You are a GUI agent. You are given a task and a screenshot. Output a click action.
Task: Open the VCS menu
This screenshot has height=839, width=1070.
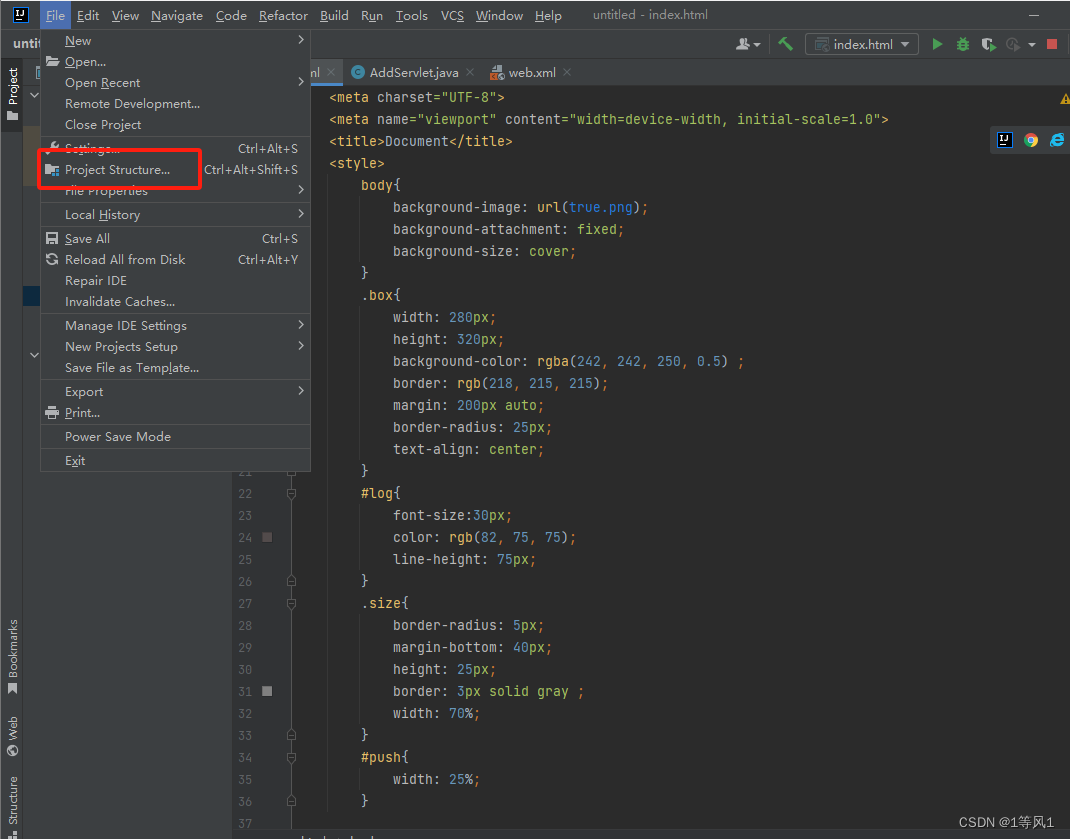pos(452,16)
